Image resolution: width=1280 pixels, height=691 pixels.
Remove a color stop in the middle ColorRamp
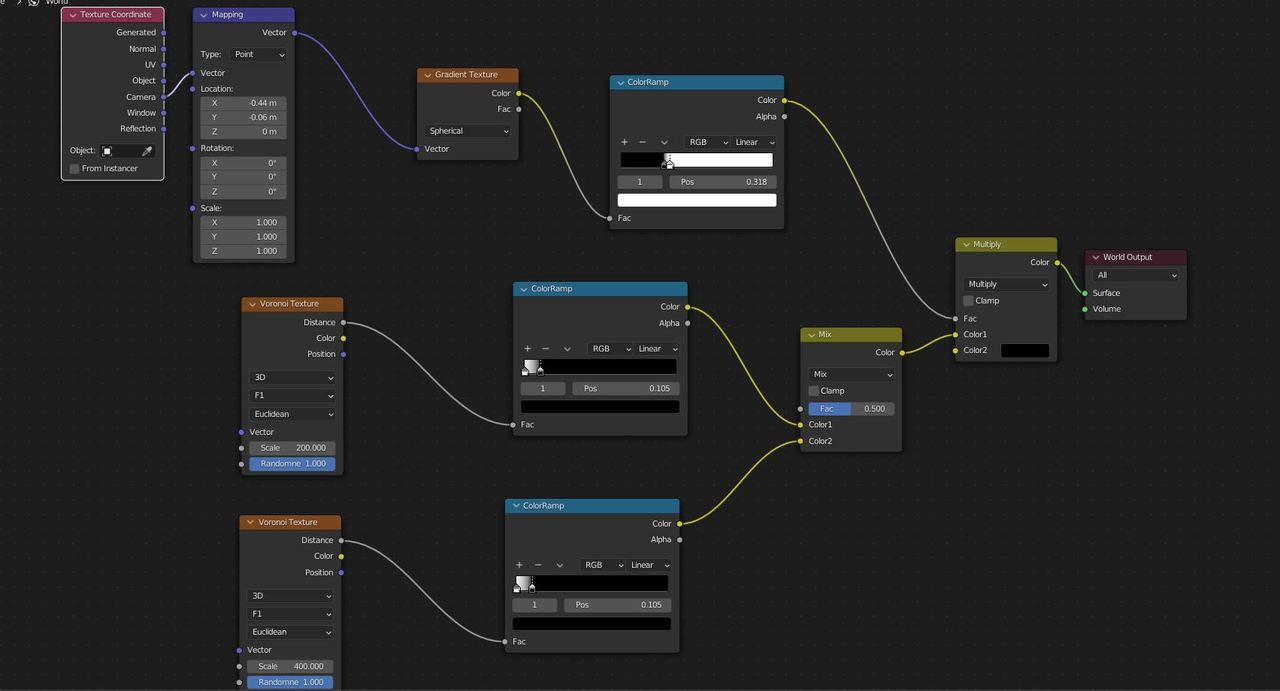click(x=545, y=349)
